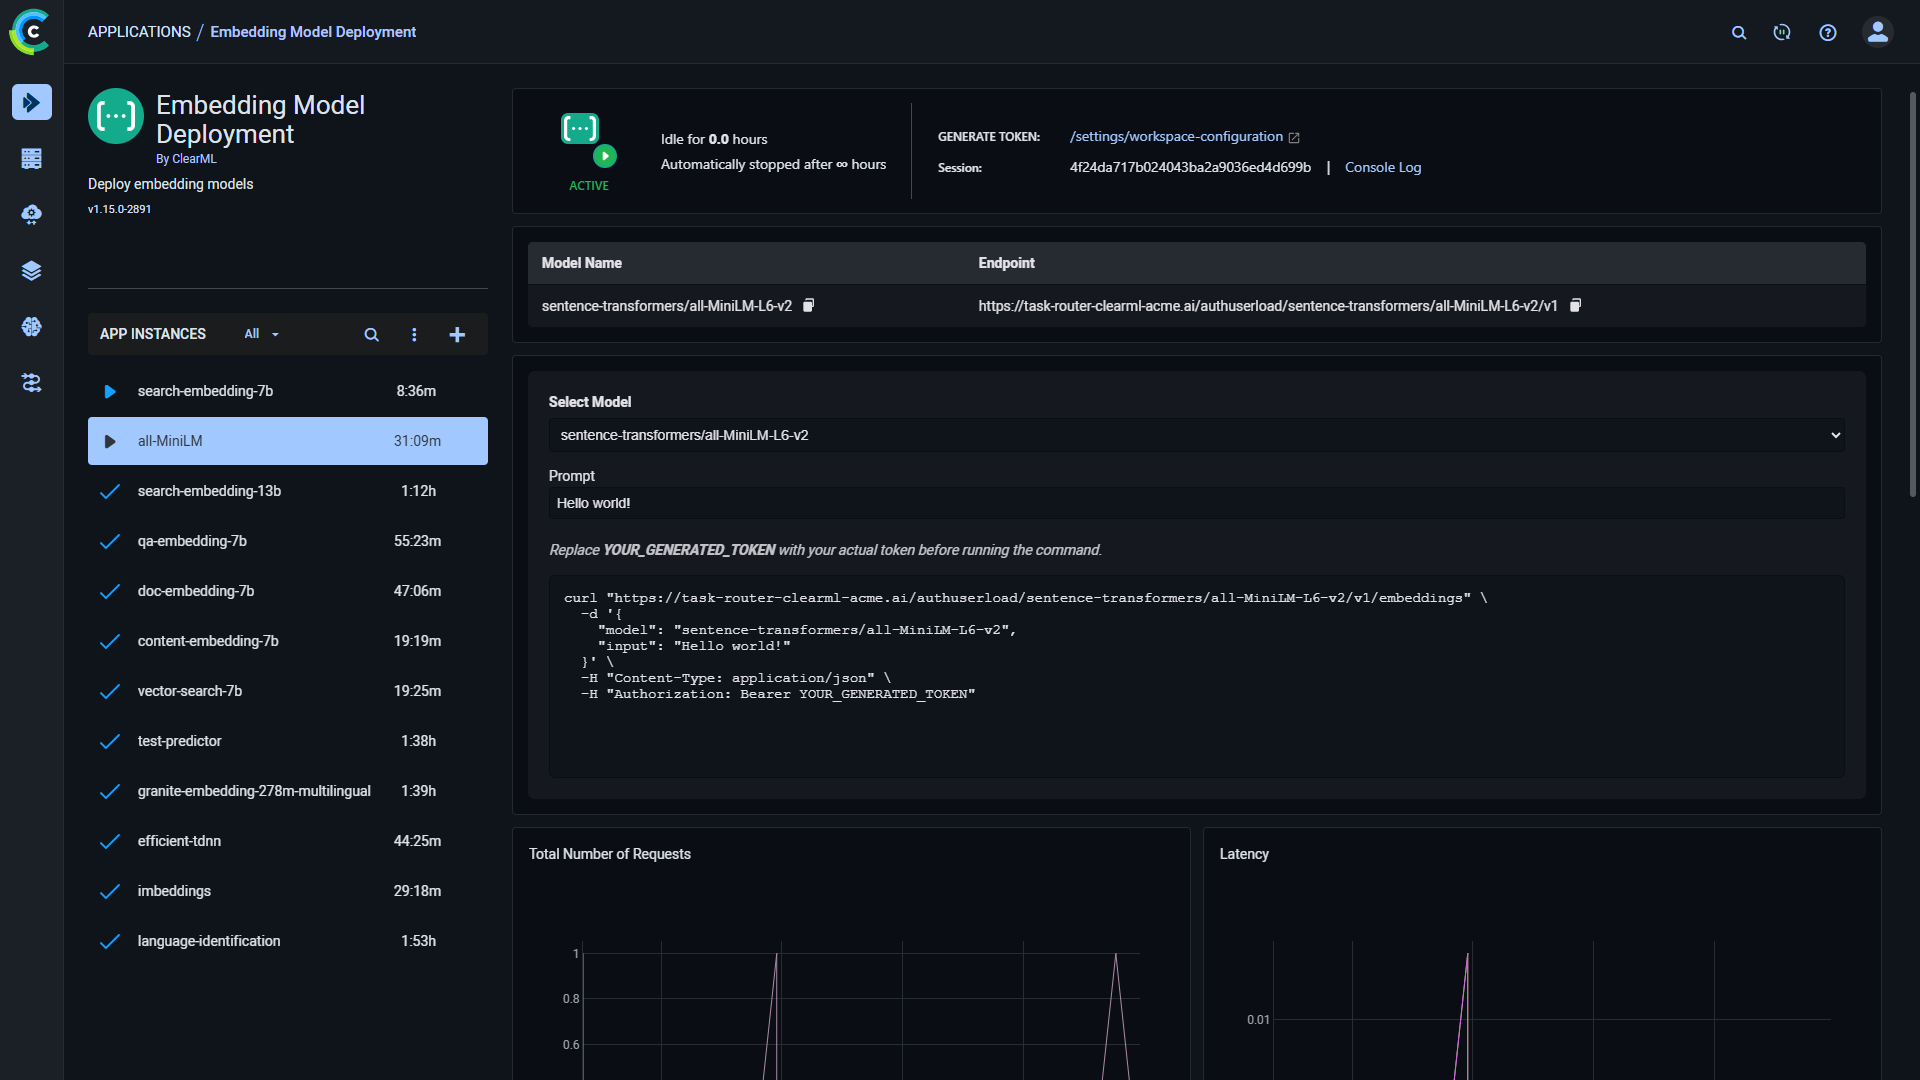This screenshot has height=1080, width=1920.
Task: Open the All instances filter dropdown
Action: 260,334
